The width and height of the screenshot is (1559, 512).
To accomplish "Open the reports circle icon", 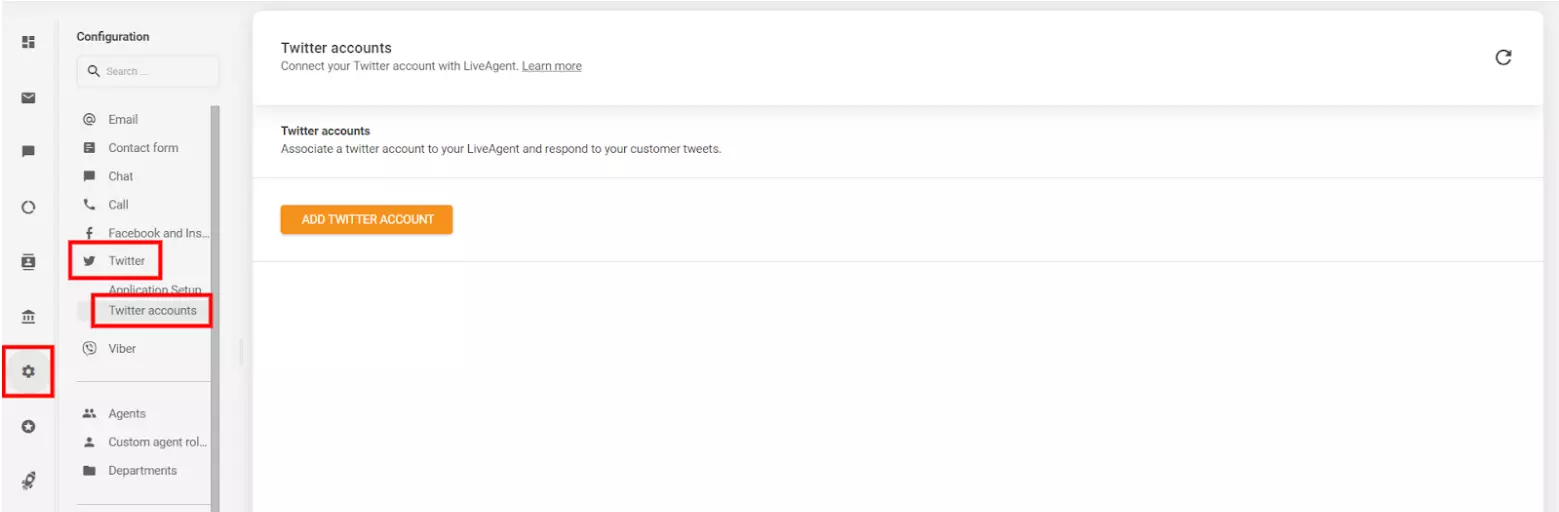I will [28, 208].
